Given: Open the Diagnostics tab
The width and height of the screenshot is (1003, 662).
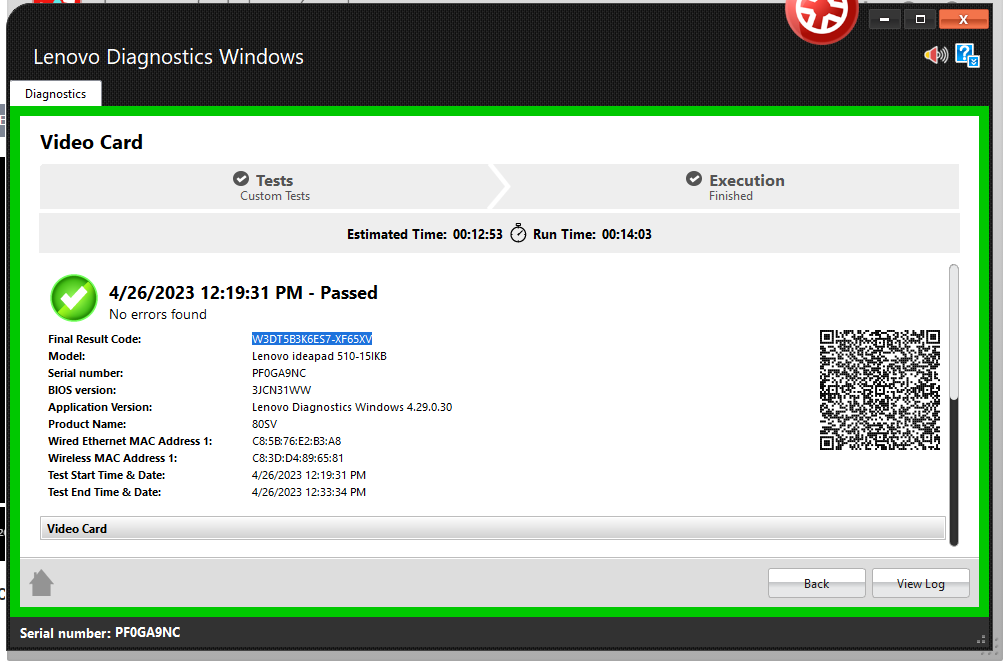Looking at the screenshot, I should coord(56,93).
